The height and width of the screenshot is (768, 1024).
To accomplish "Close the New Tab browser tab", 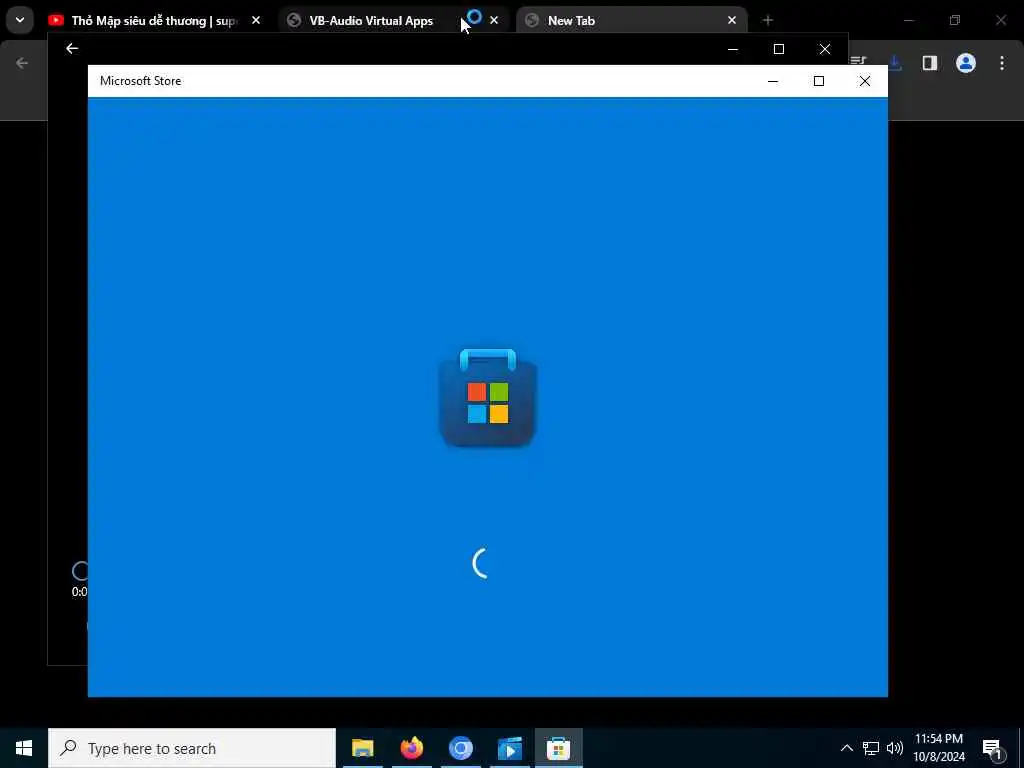I will (731, 20).
